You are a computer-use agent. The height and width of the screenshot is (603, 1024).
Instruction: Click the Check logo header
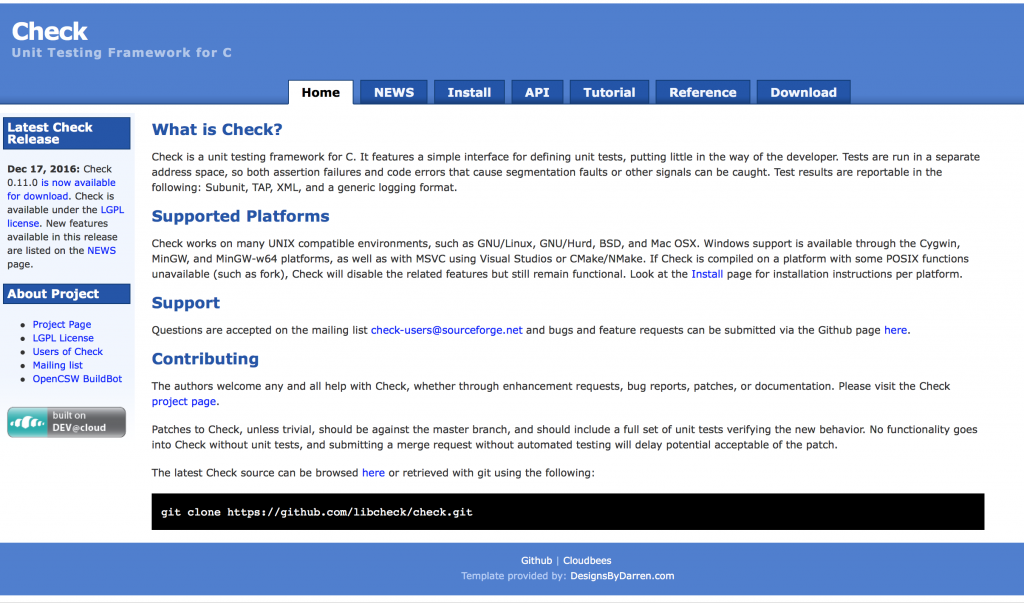[x=50, y=31]
